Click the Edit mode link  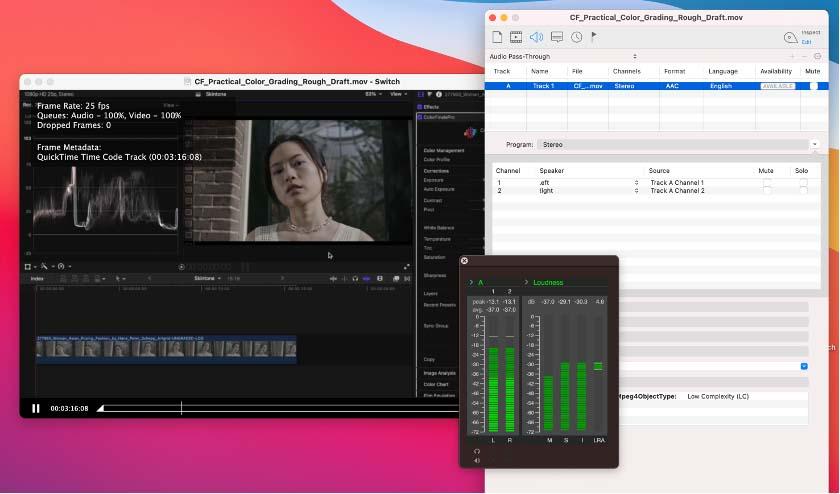pos(806,42)
